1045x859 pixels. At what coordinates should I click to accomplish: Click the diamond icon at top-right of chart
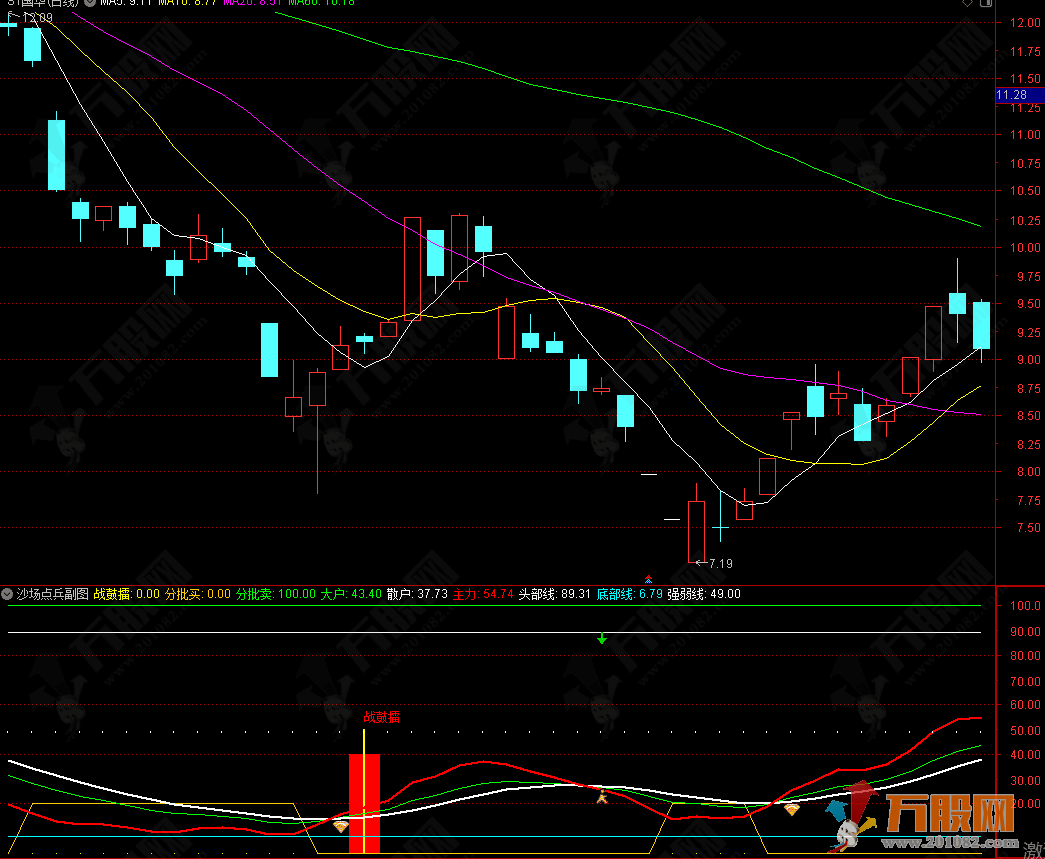(966, 4)
